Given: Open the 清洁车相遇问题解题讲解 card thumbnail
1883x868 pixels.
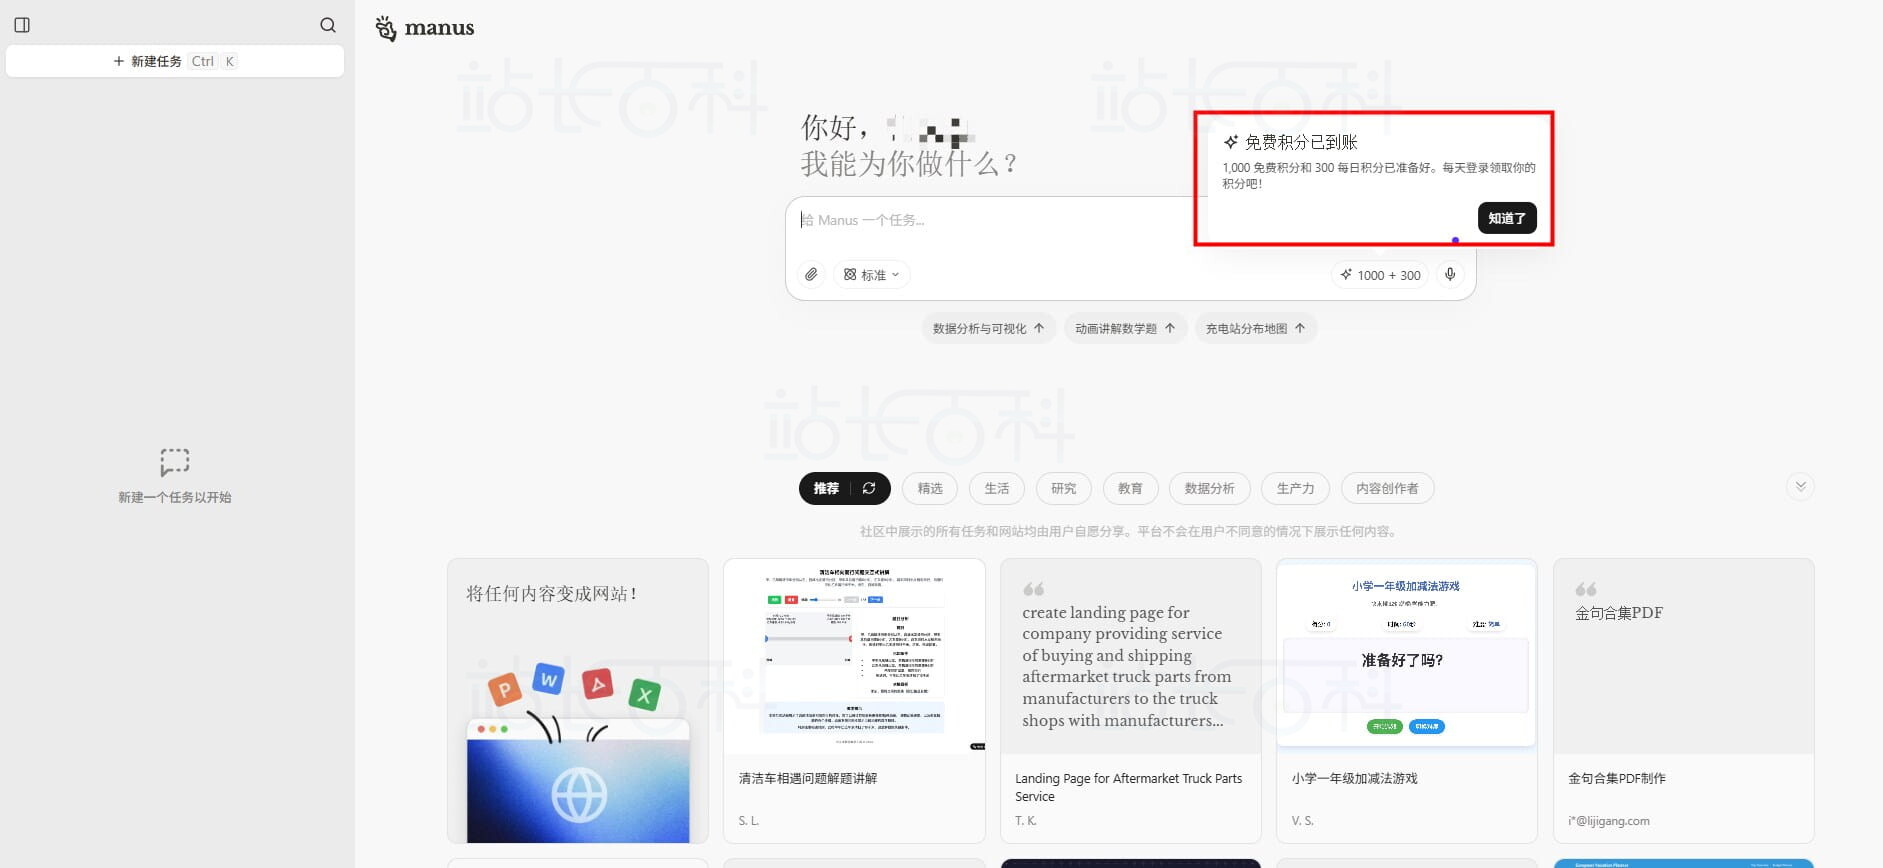Looking at the screenshot, I should [x=854, y=656].
